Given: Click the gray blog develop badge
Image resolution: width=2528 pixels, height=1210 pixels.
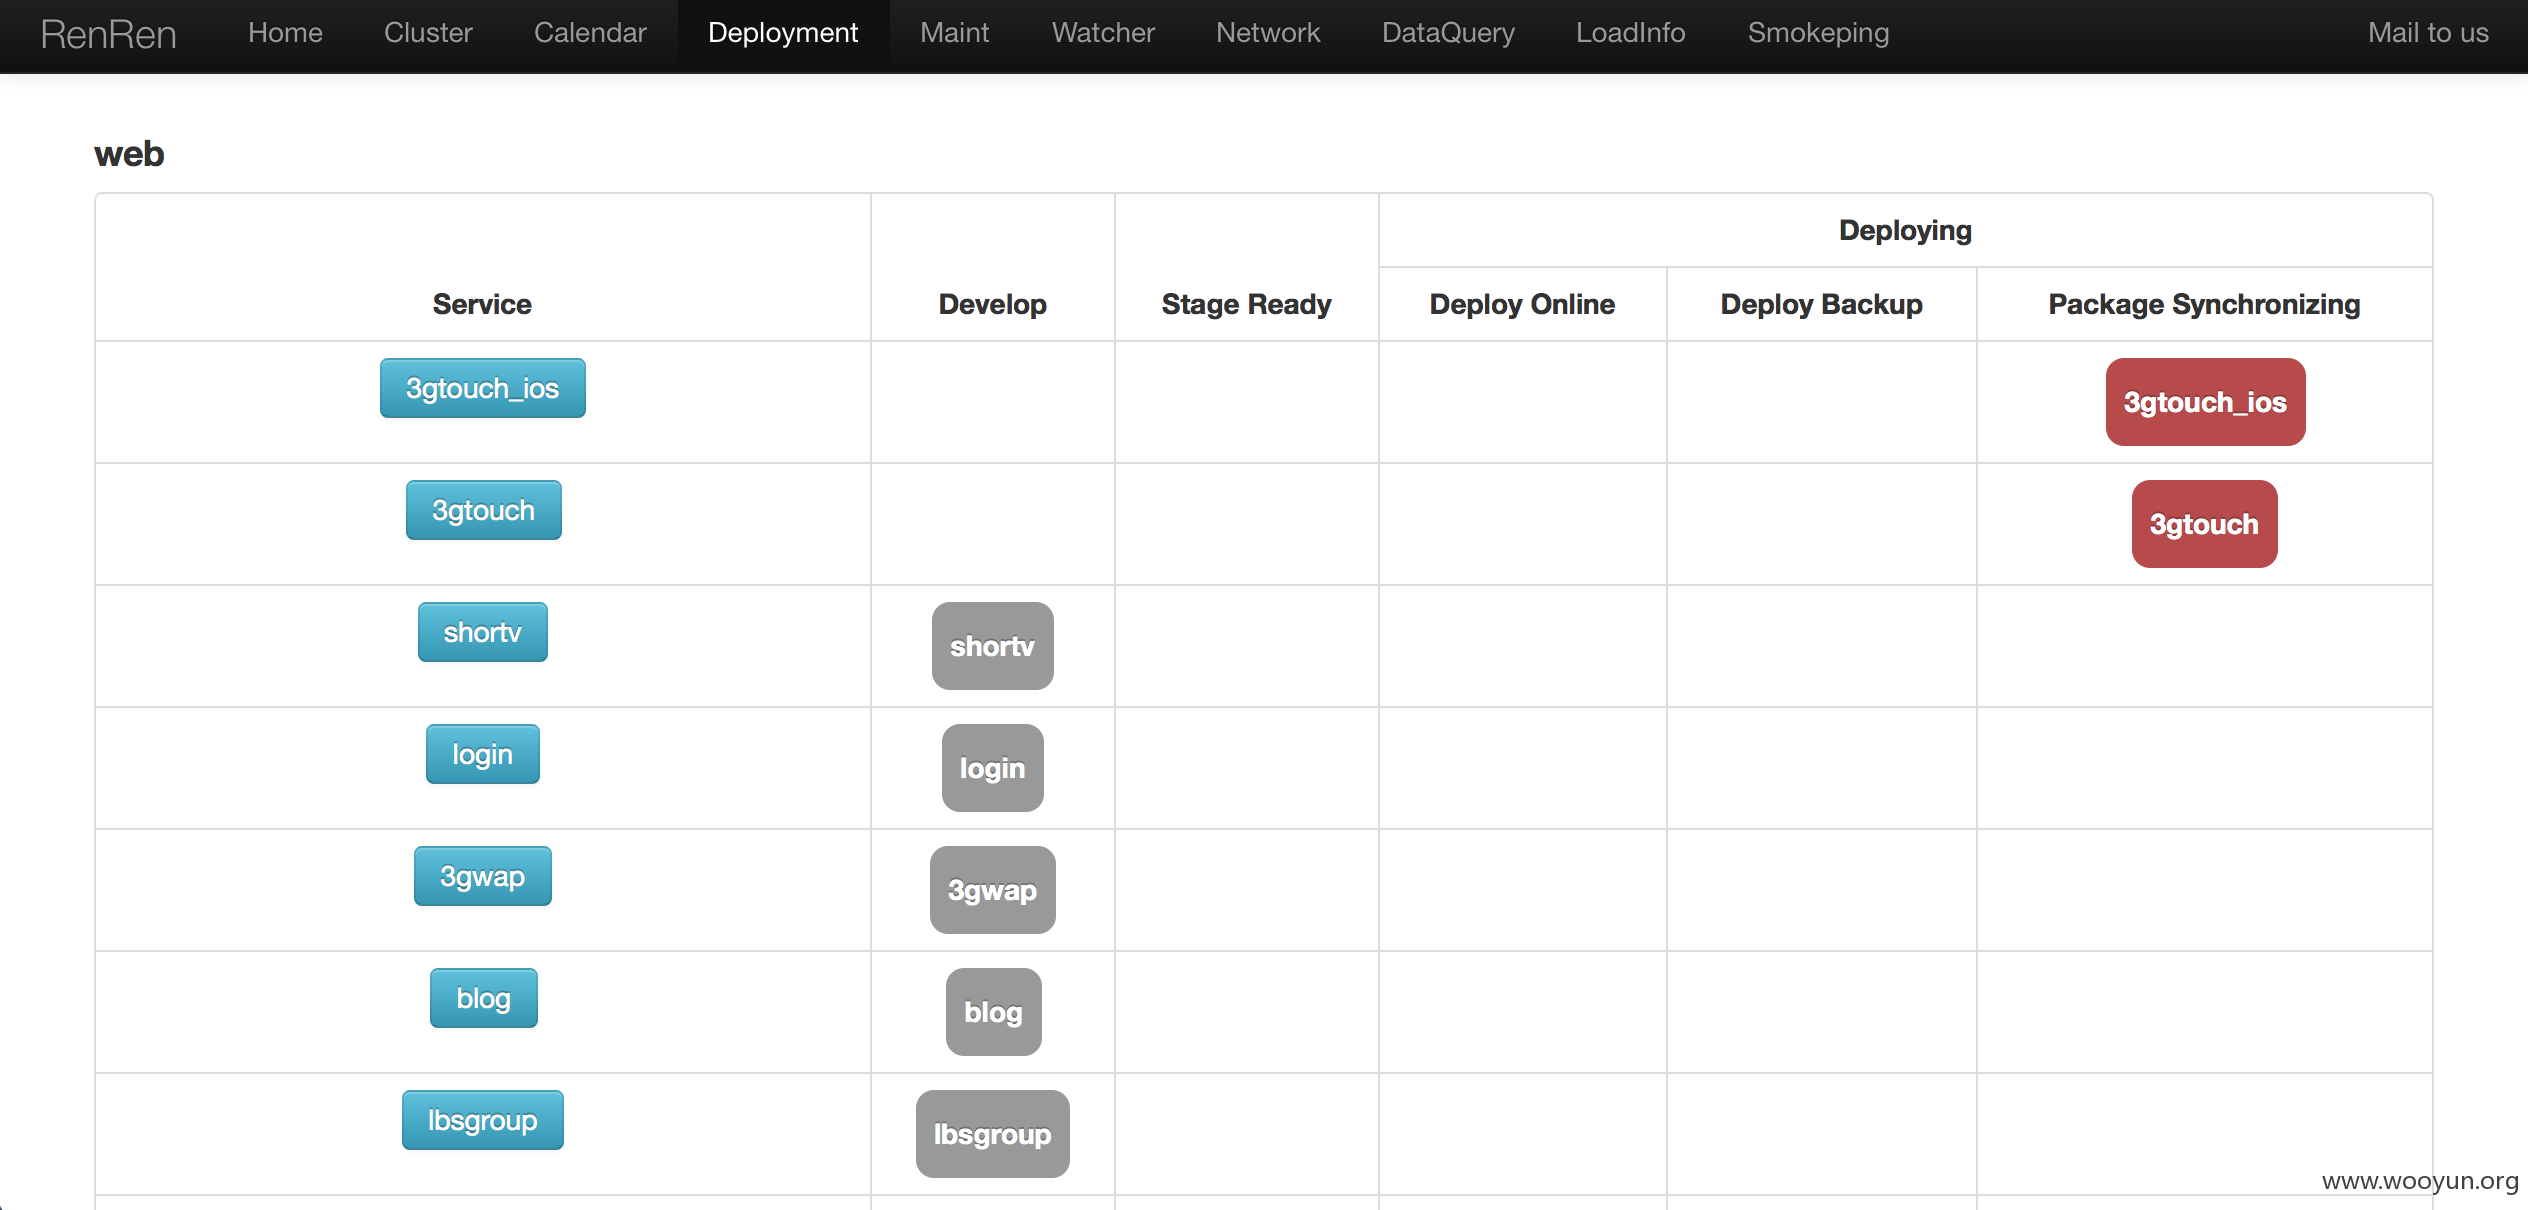Looking at the screenshot, I should pyautogui.click(x=993, y=1012).
